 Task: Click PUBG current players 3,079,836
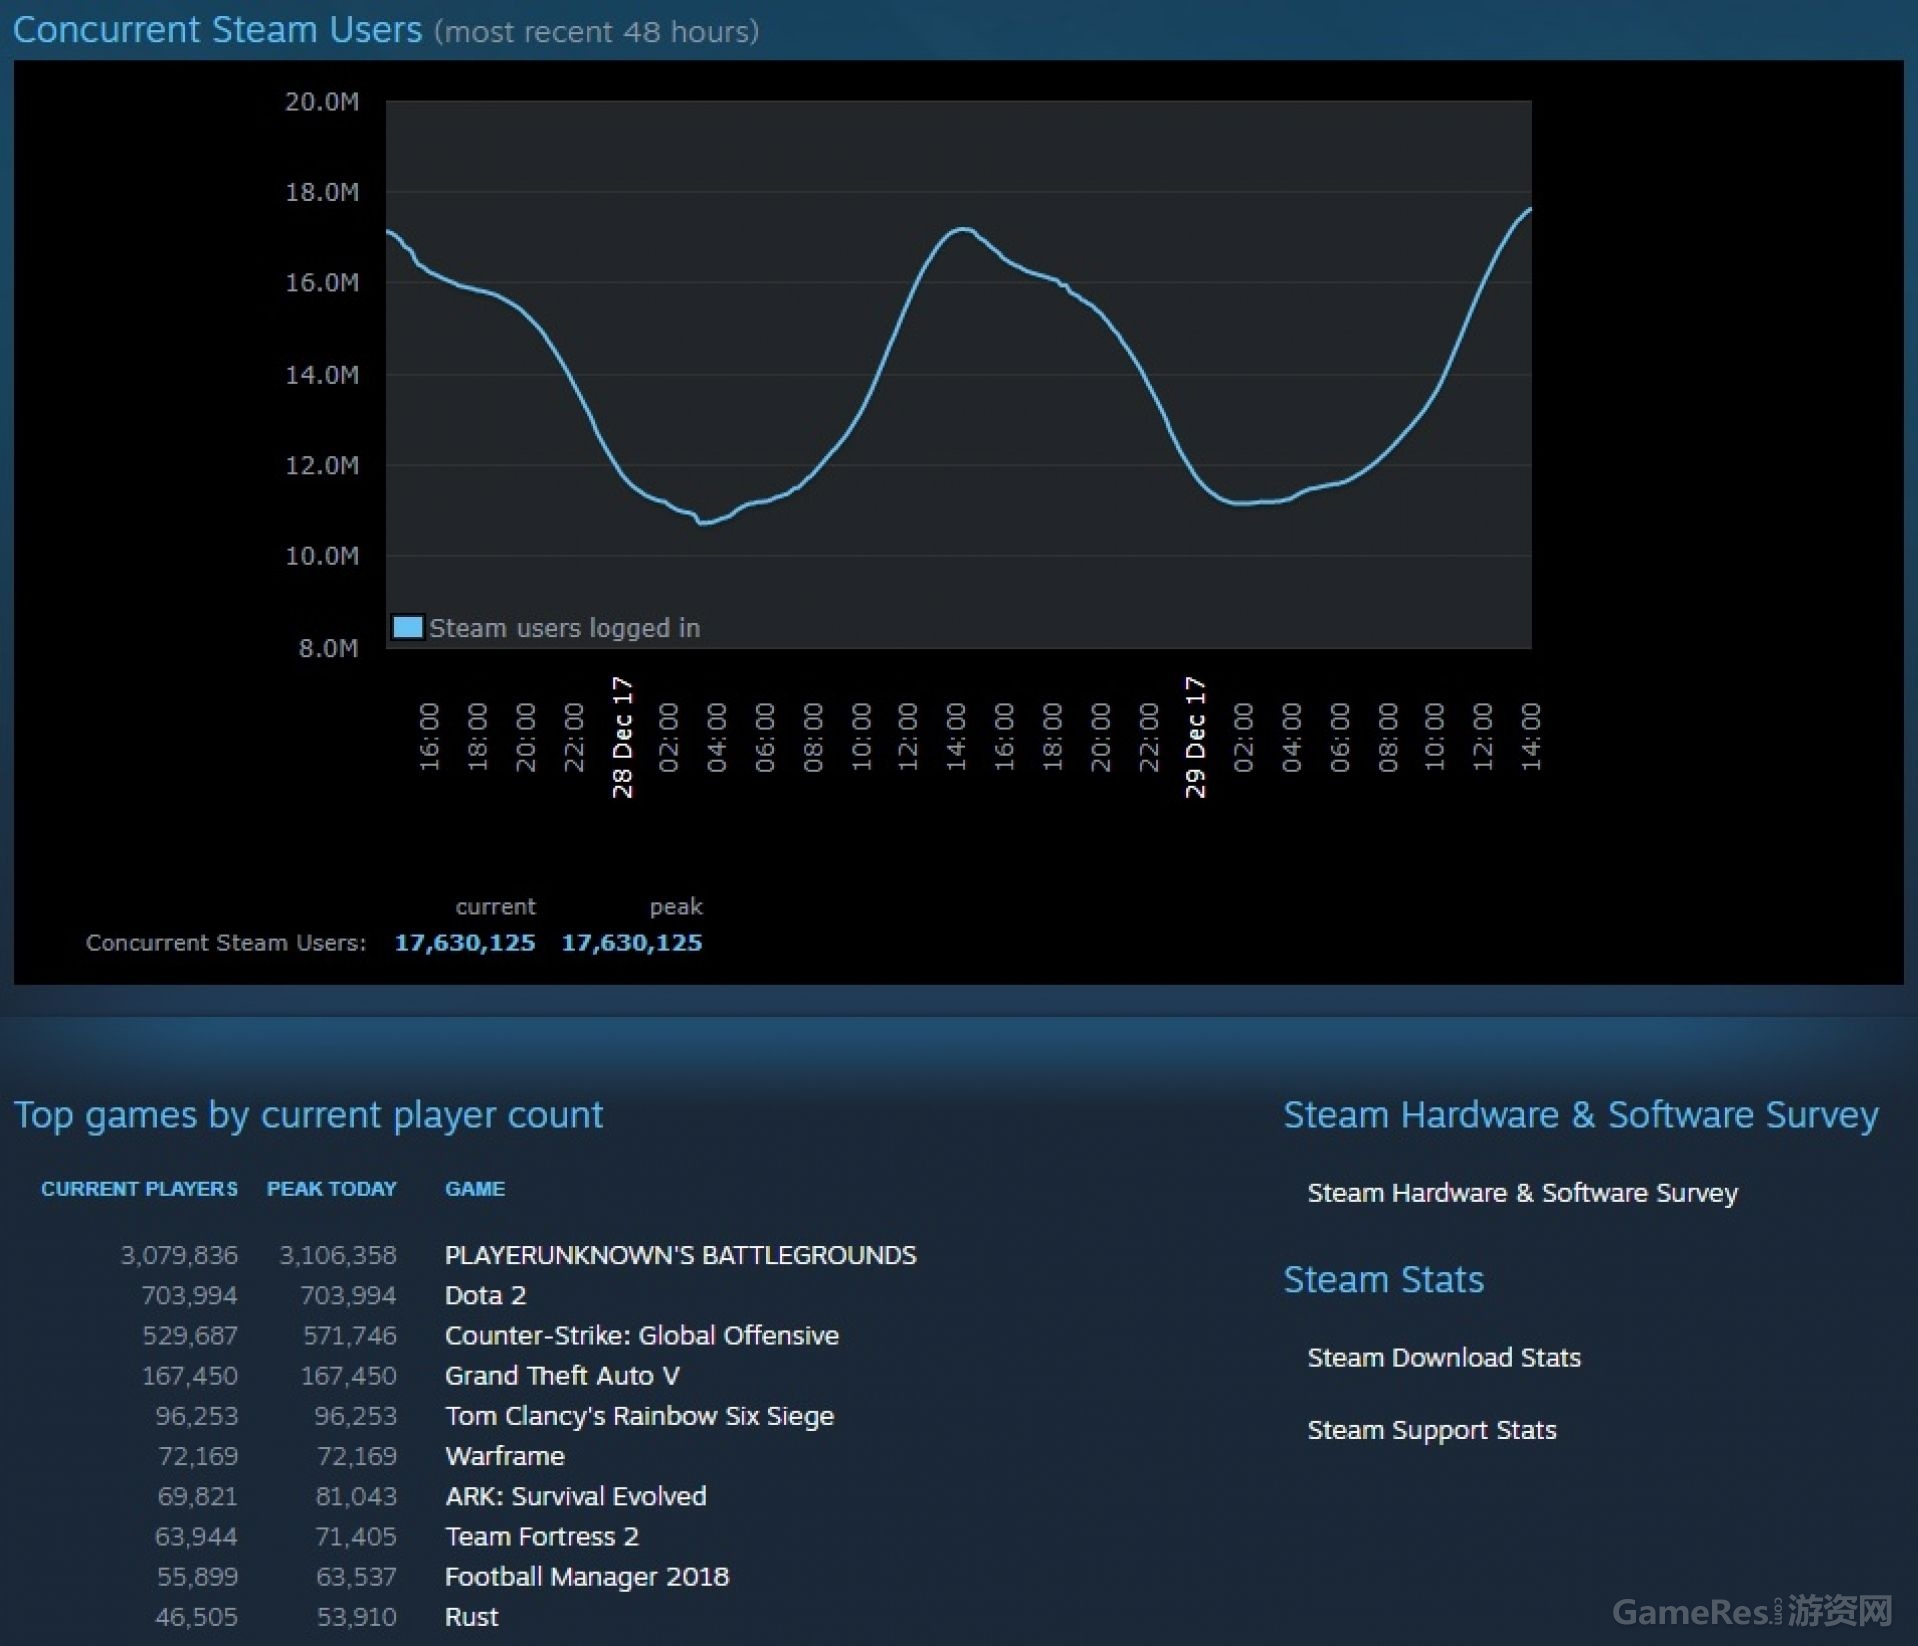[179, 1255]
